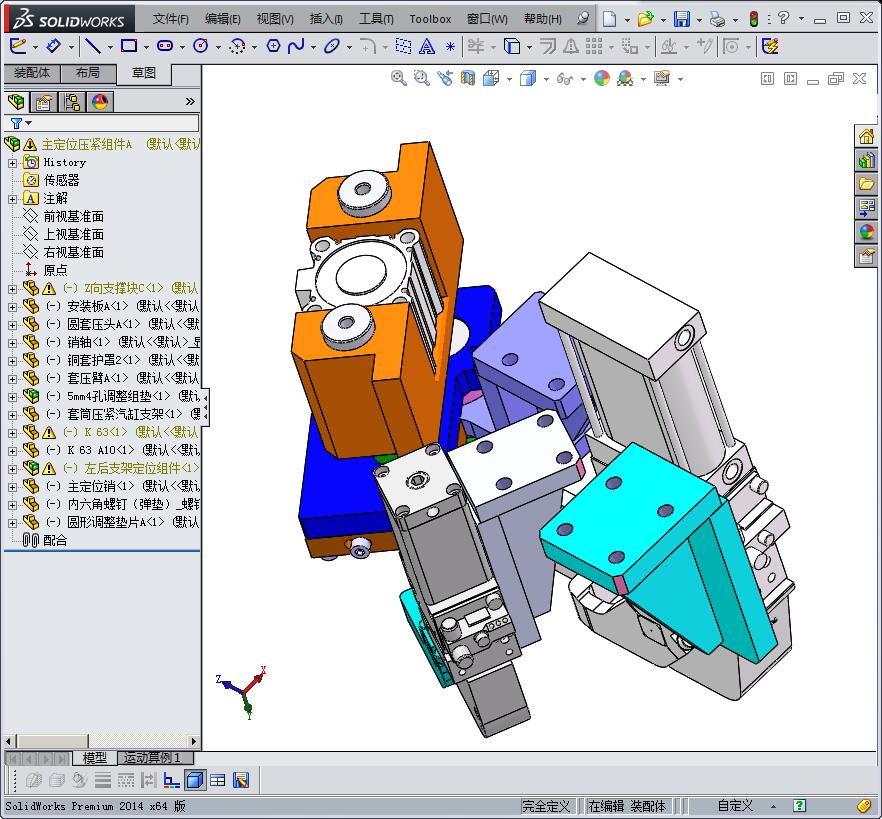Toggle the 3D Views cube button
This screenshot has width=882, height=819.
[x=195, y=780]
